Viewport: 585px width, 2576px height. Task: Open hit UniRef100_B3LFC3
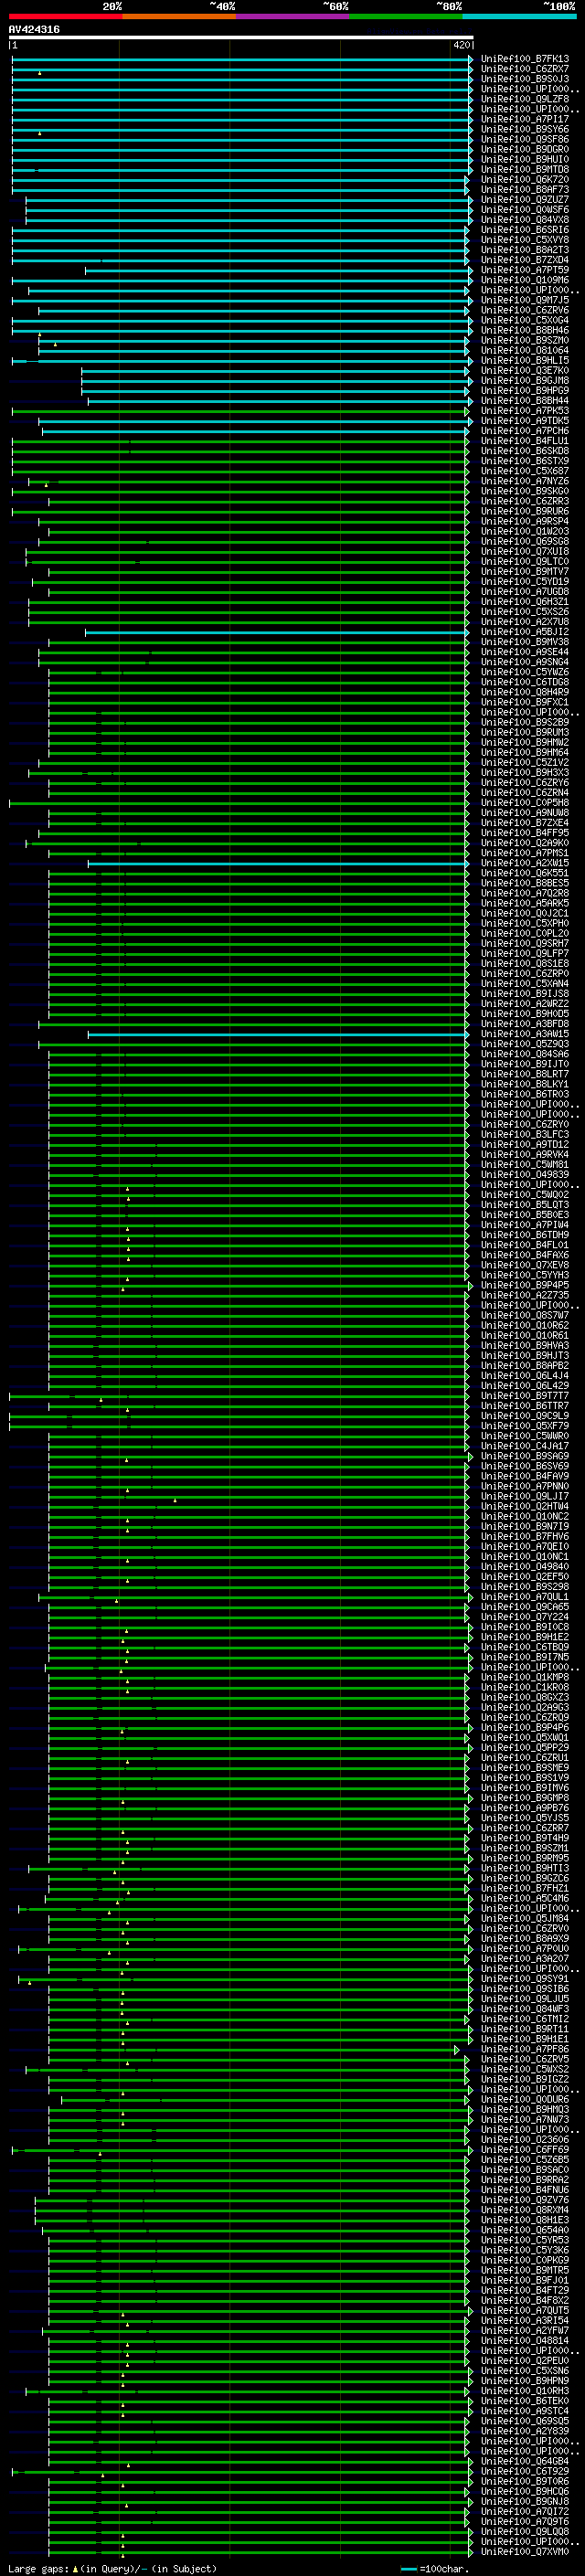click(x=525, y=1135)
